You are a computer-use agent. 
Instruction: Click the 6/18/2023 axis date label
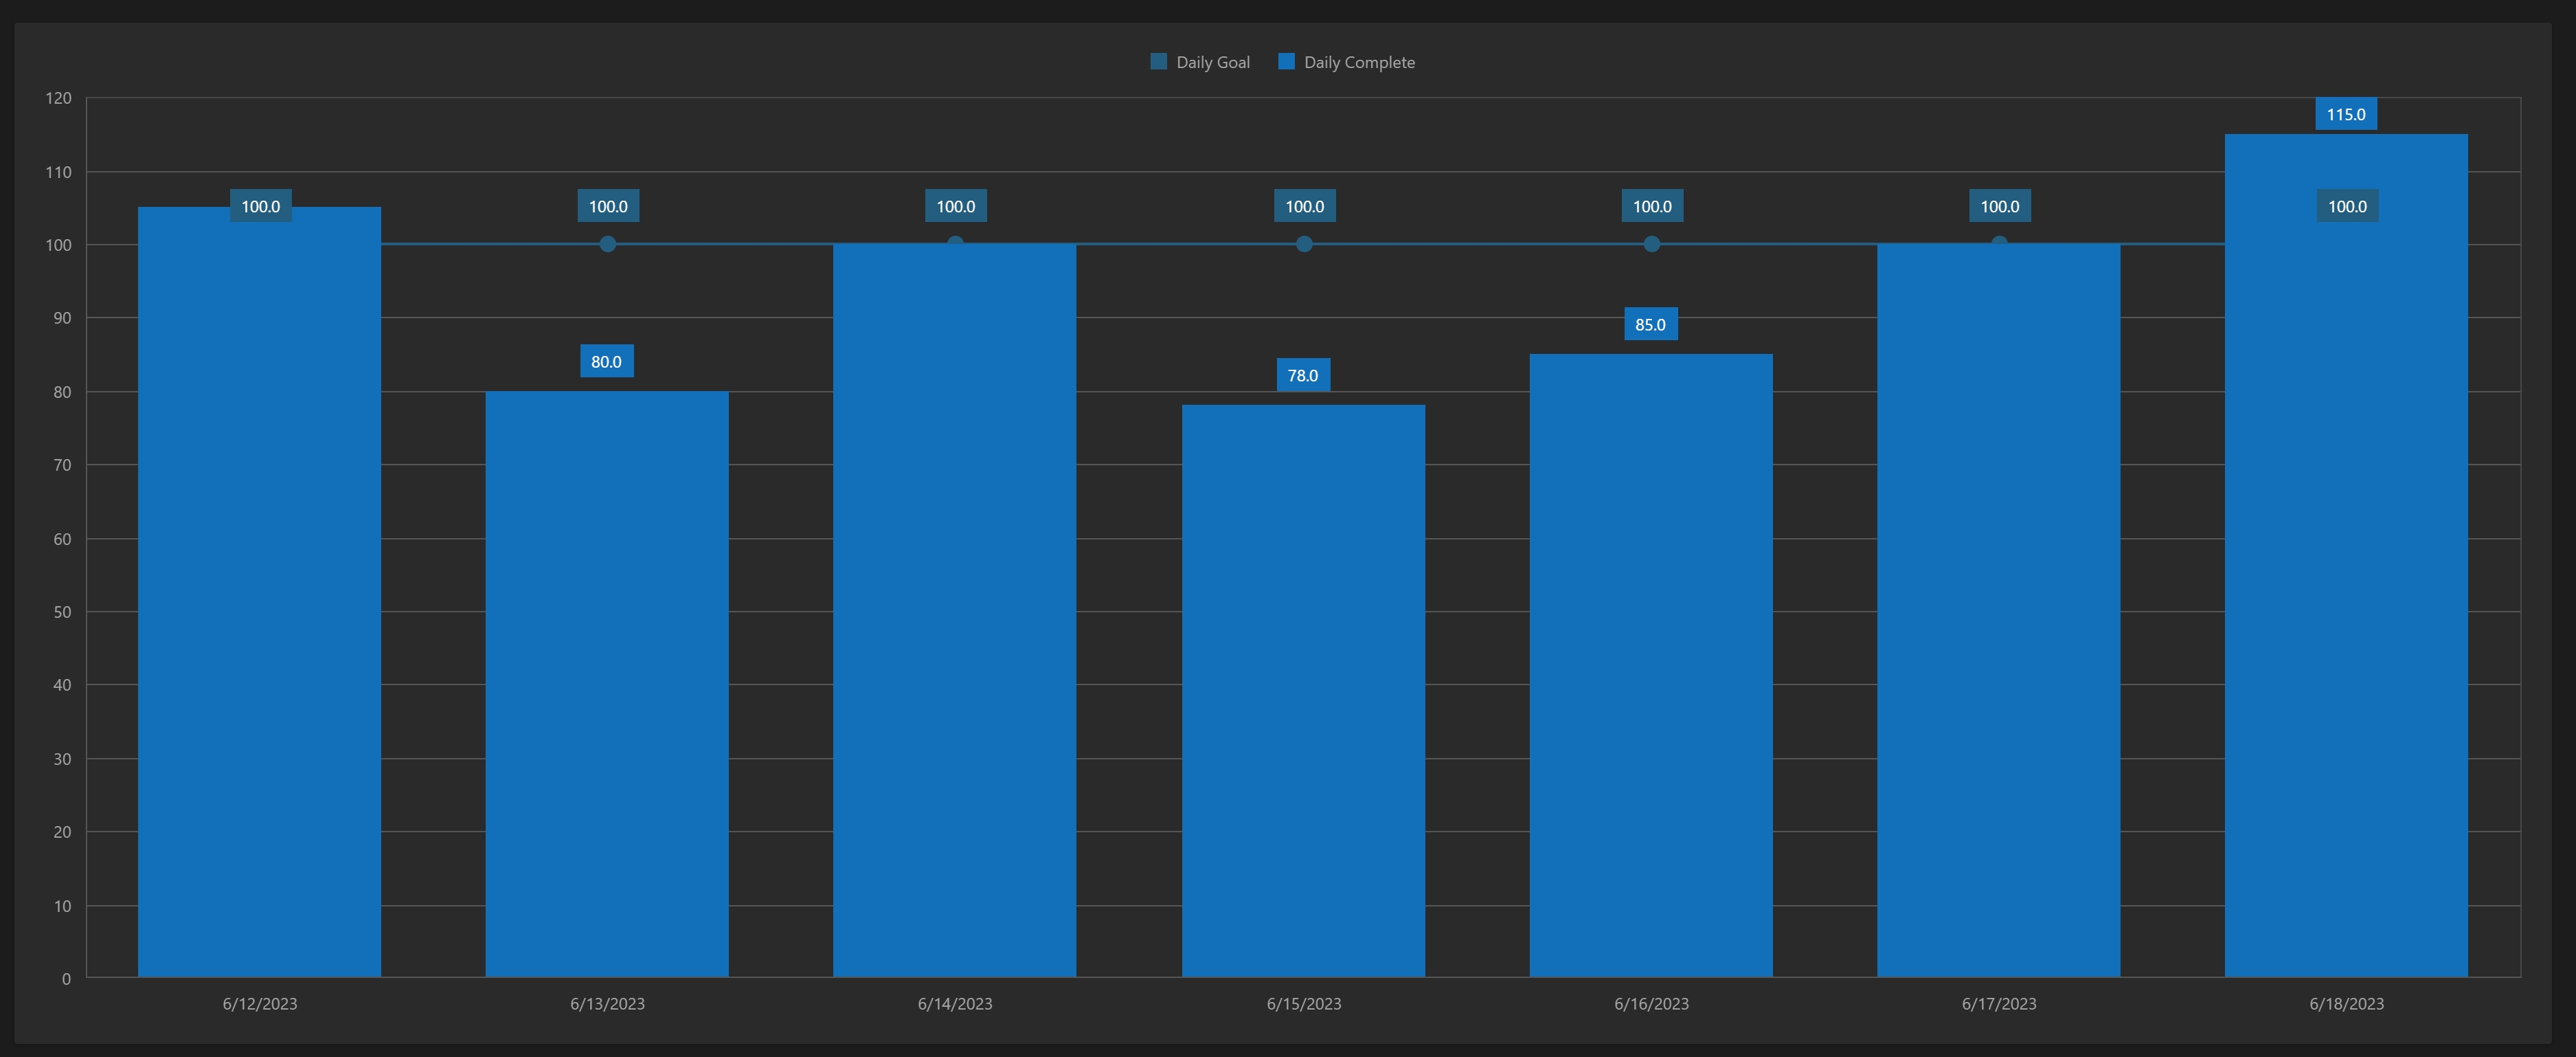pyautogui.click(x=2346, y=1003)
